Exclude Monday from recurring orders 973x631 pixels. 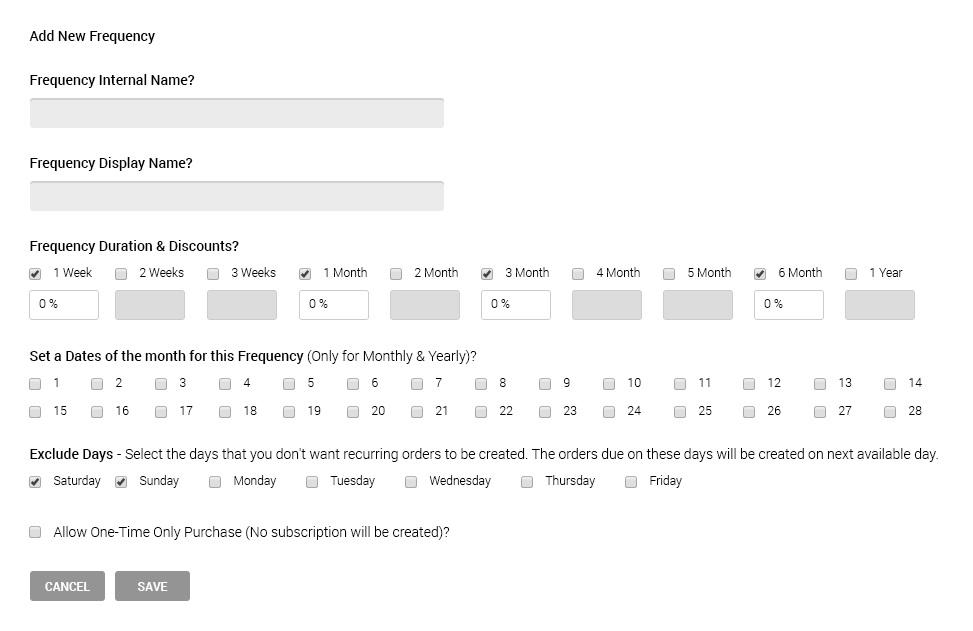215,481
